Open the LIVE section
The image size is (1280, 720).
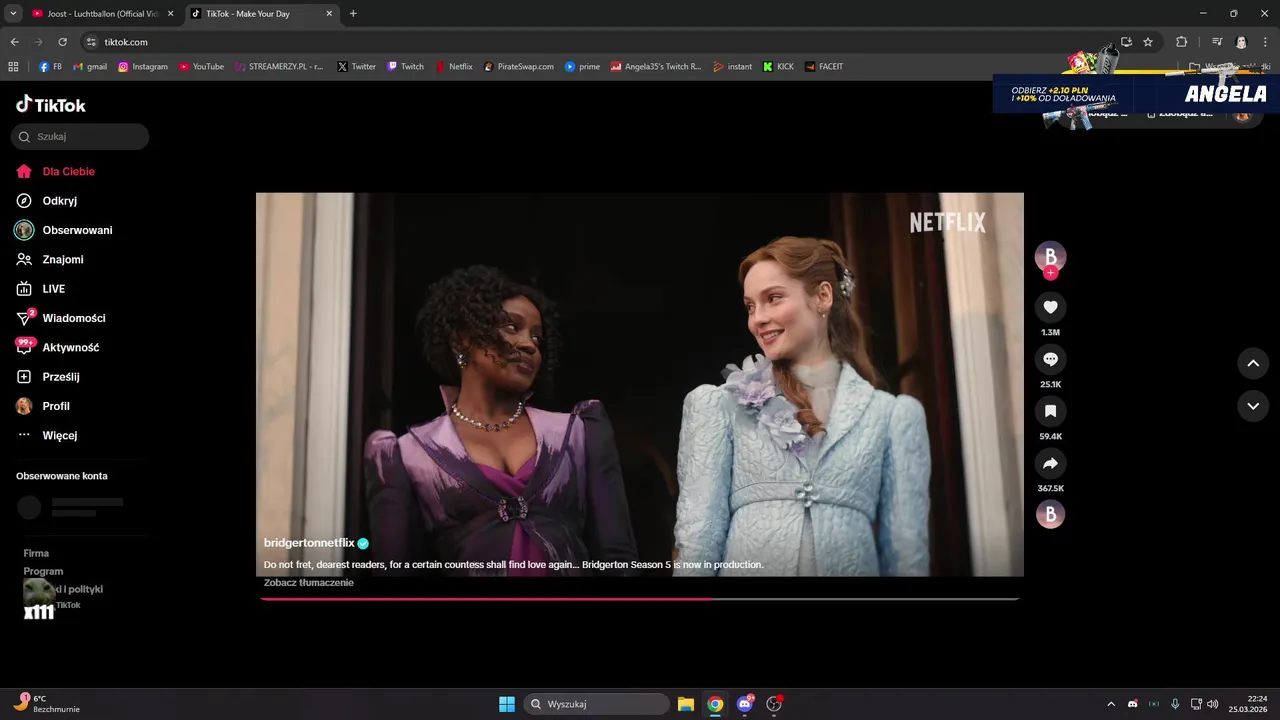pos(41,289)
